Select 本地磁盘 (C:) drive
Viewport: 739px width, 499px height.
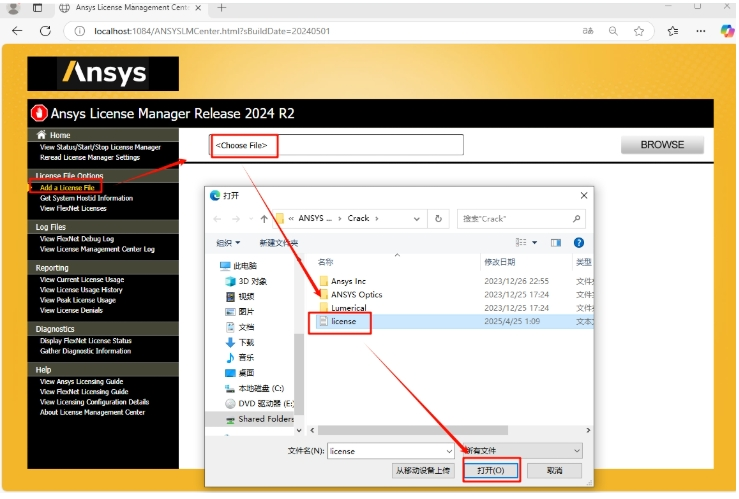[x=255, y=388]
